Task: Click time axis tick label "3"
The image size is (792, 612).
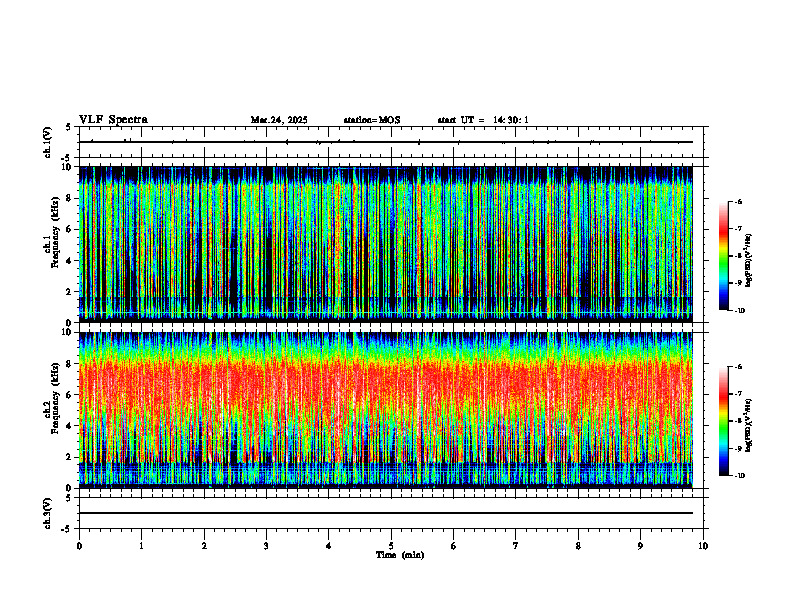Action: [266, 546]
